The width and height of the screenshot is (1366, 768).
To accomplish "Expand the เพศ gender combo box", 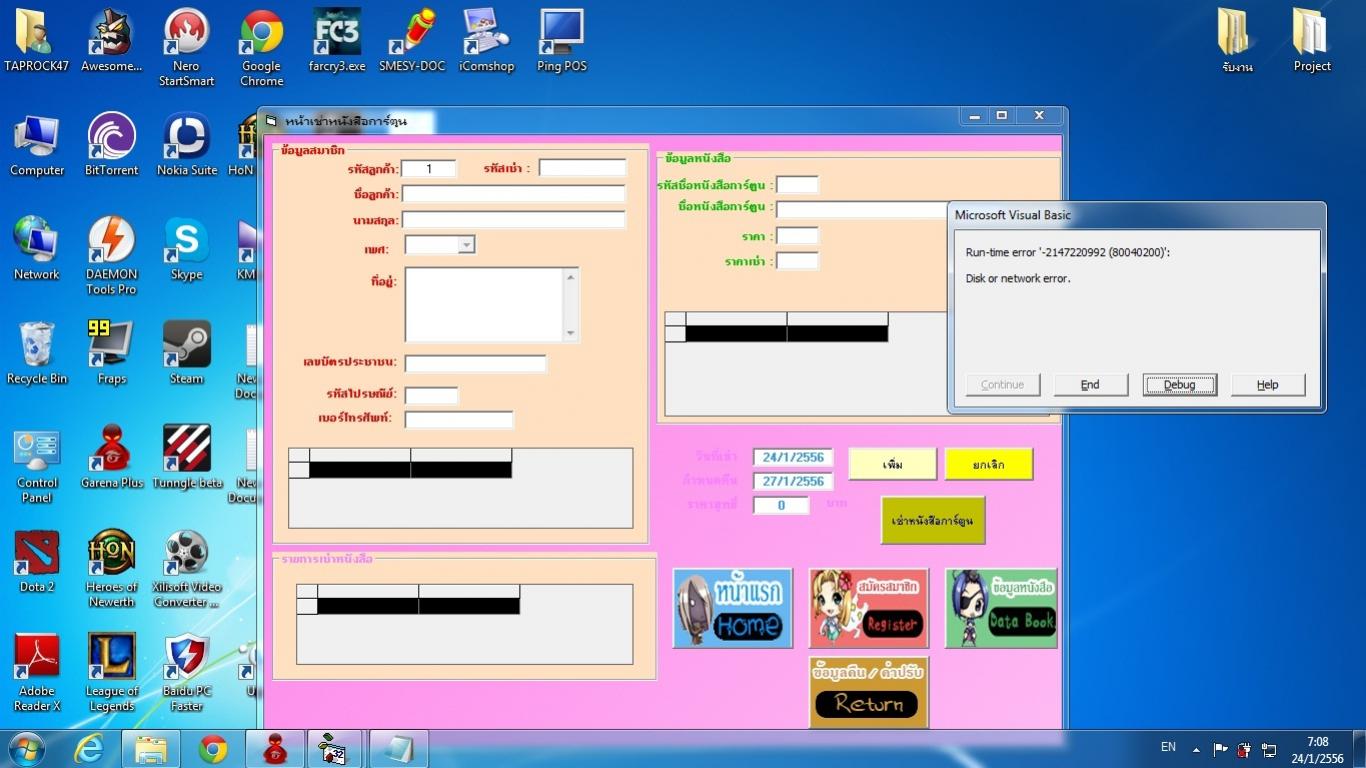I will [x=466, y=245].
